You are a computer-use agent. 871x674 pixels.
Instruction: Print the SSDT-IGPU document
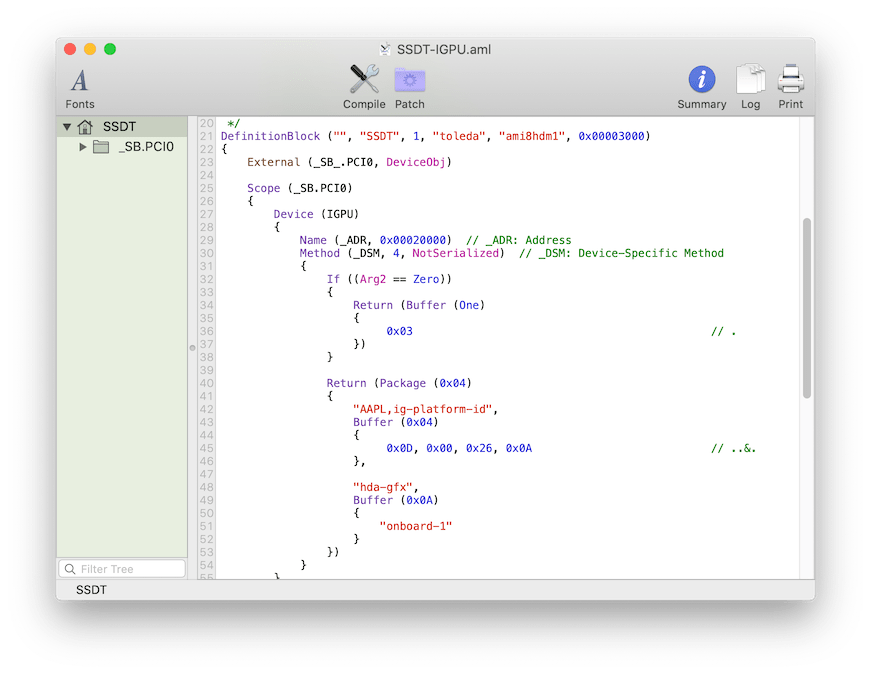click(x=790, y=88)
